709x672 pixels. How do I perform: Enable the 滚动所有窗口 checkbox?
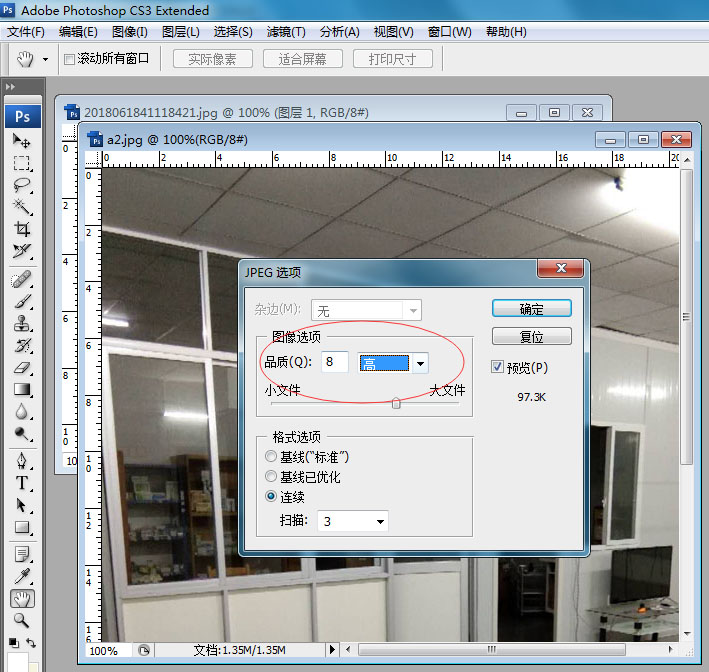tap(69, 59)
